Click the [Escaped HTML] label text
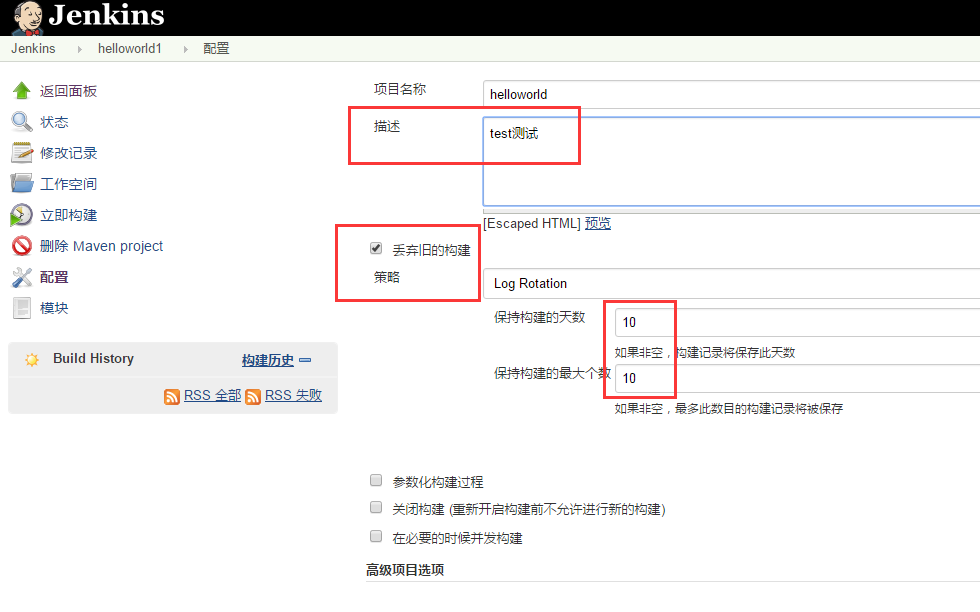The height and width of the screenshot is (612, 980). tap(532, 223)
